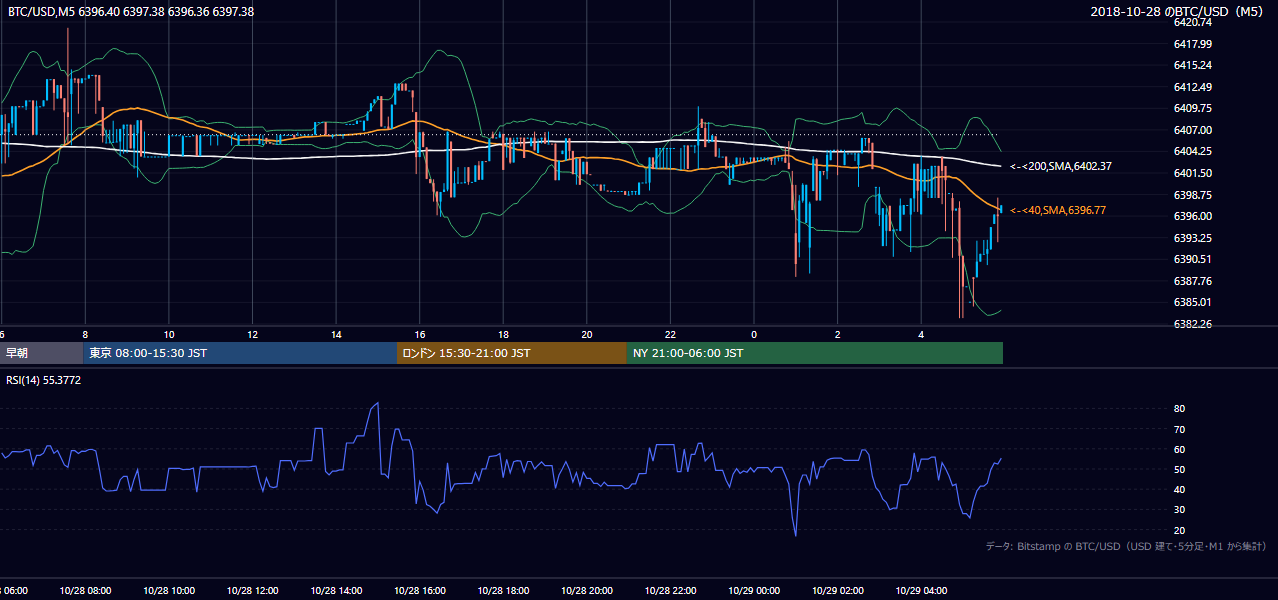Click hour label 18 under the price chart
This screenshot has width=1278, height=600.
[x=504, y=334]
